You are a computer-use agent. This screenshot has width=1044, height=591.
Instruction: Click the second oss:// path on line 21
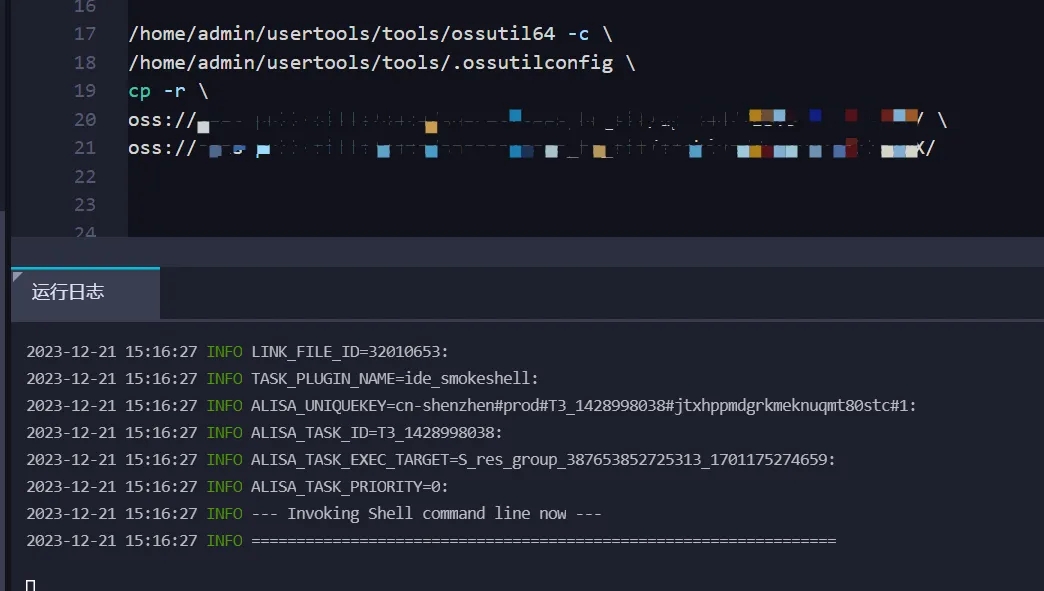[531, 148]
